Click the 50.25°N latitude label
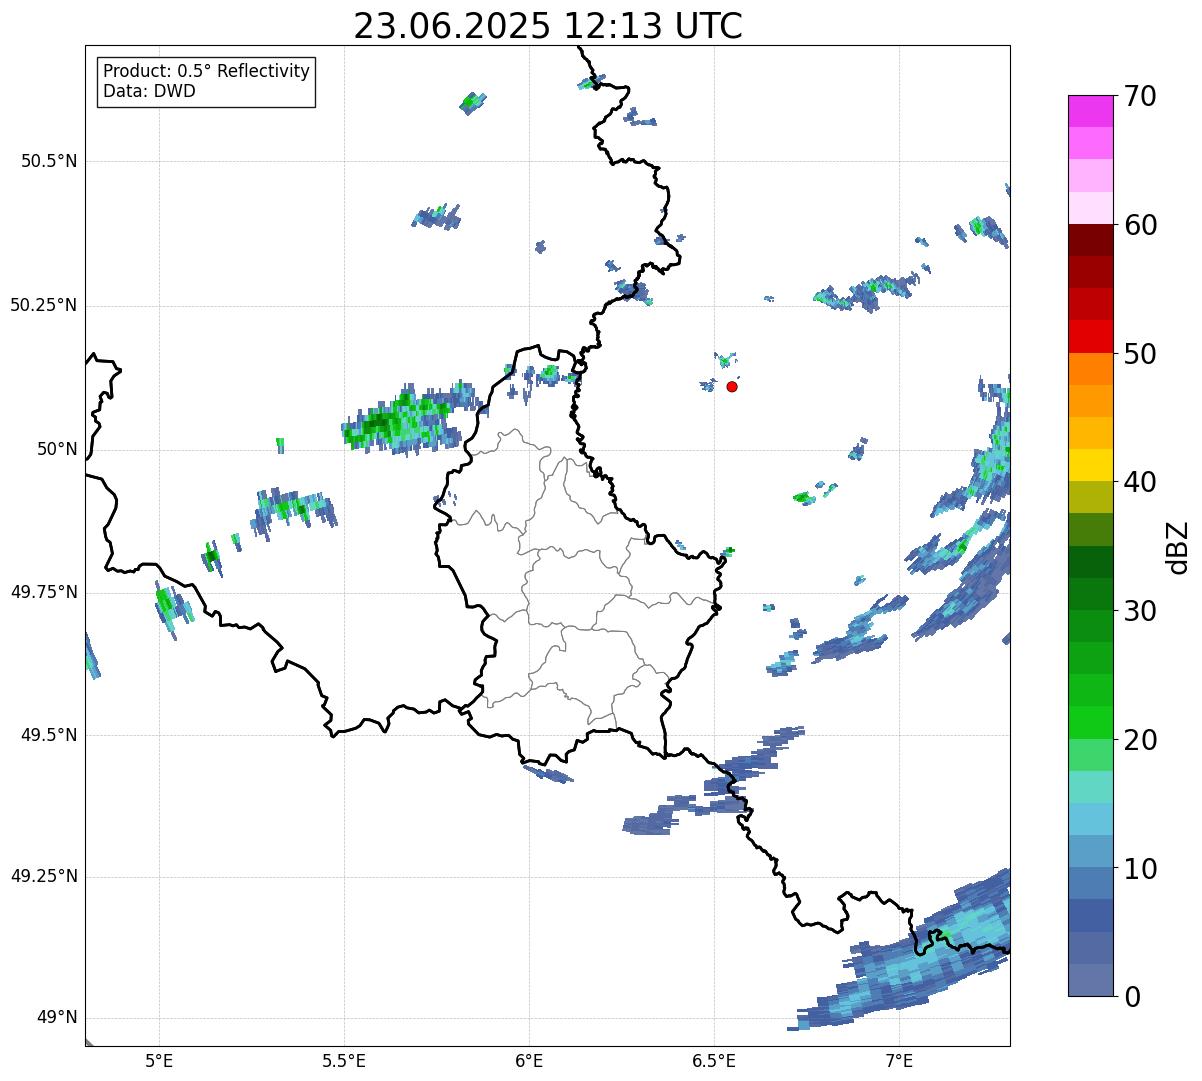The height and width of the screenshot is (1081, 1202). pos(44,305)
